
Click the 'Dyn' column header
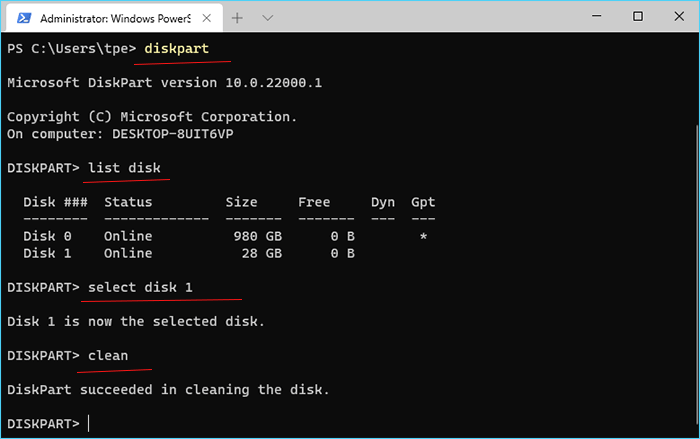383,202
